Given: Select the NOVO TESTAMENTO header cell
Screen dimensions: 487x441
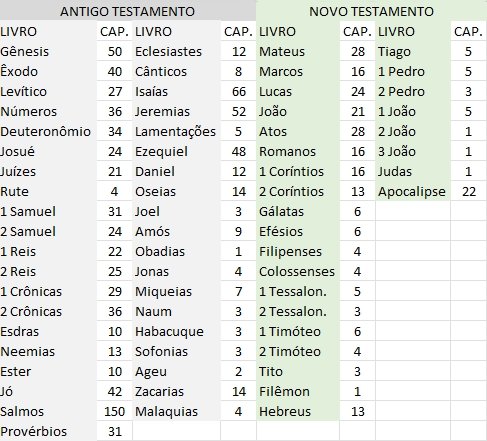Looking at the screenshot, I should pyautogui.click(x=371, y=11).
